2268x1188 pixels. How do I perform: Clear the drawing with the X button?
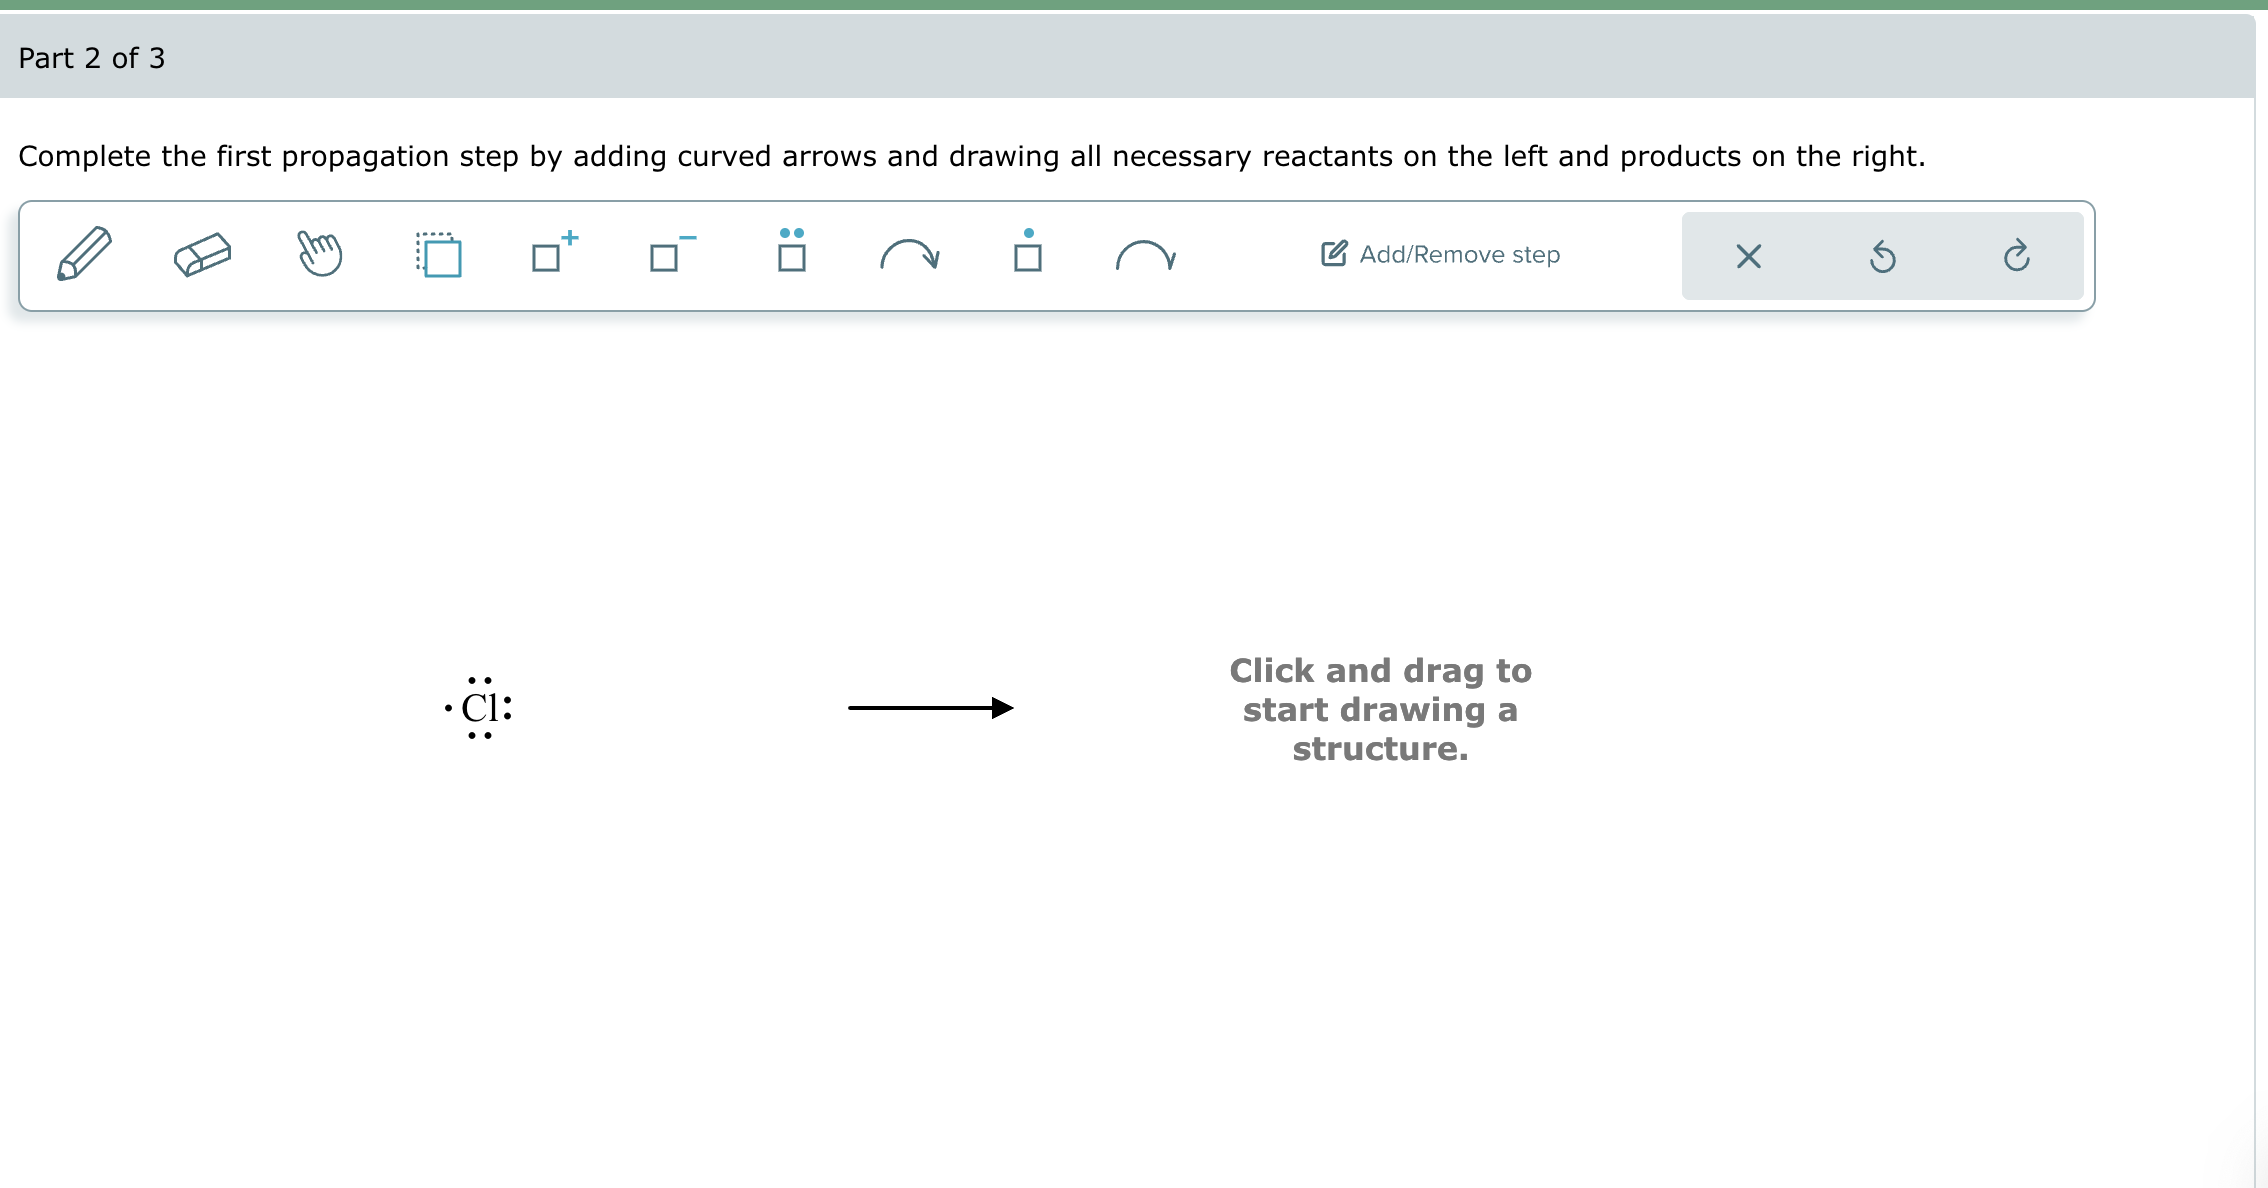tap(1748, 256)
